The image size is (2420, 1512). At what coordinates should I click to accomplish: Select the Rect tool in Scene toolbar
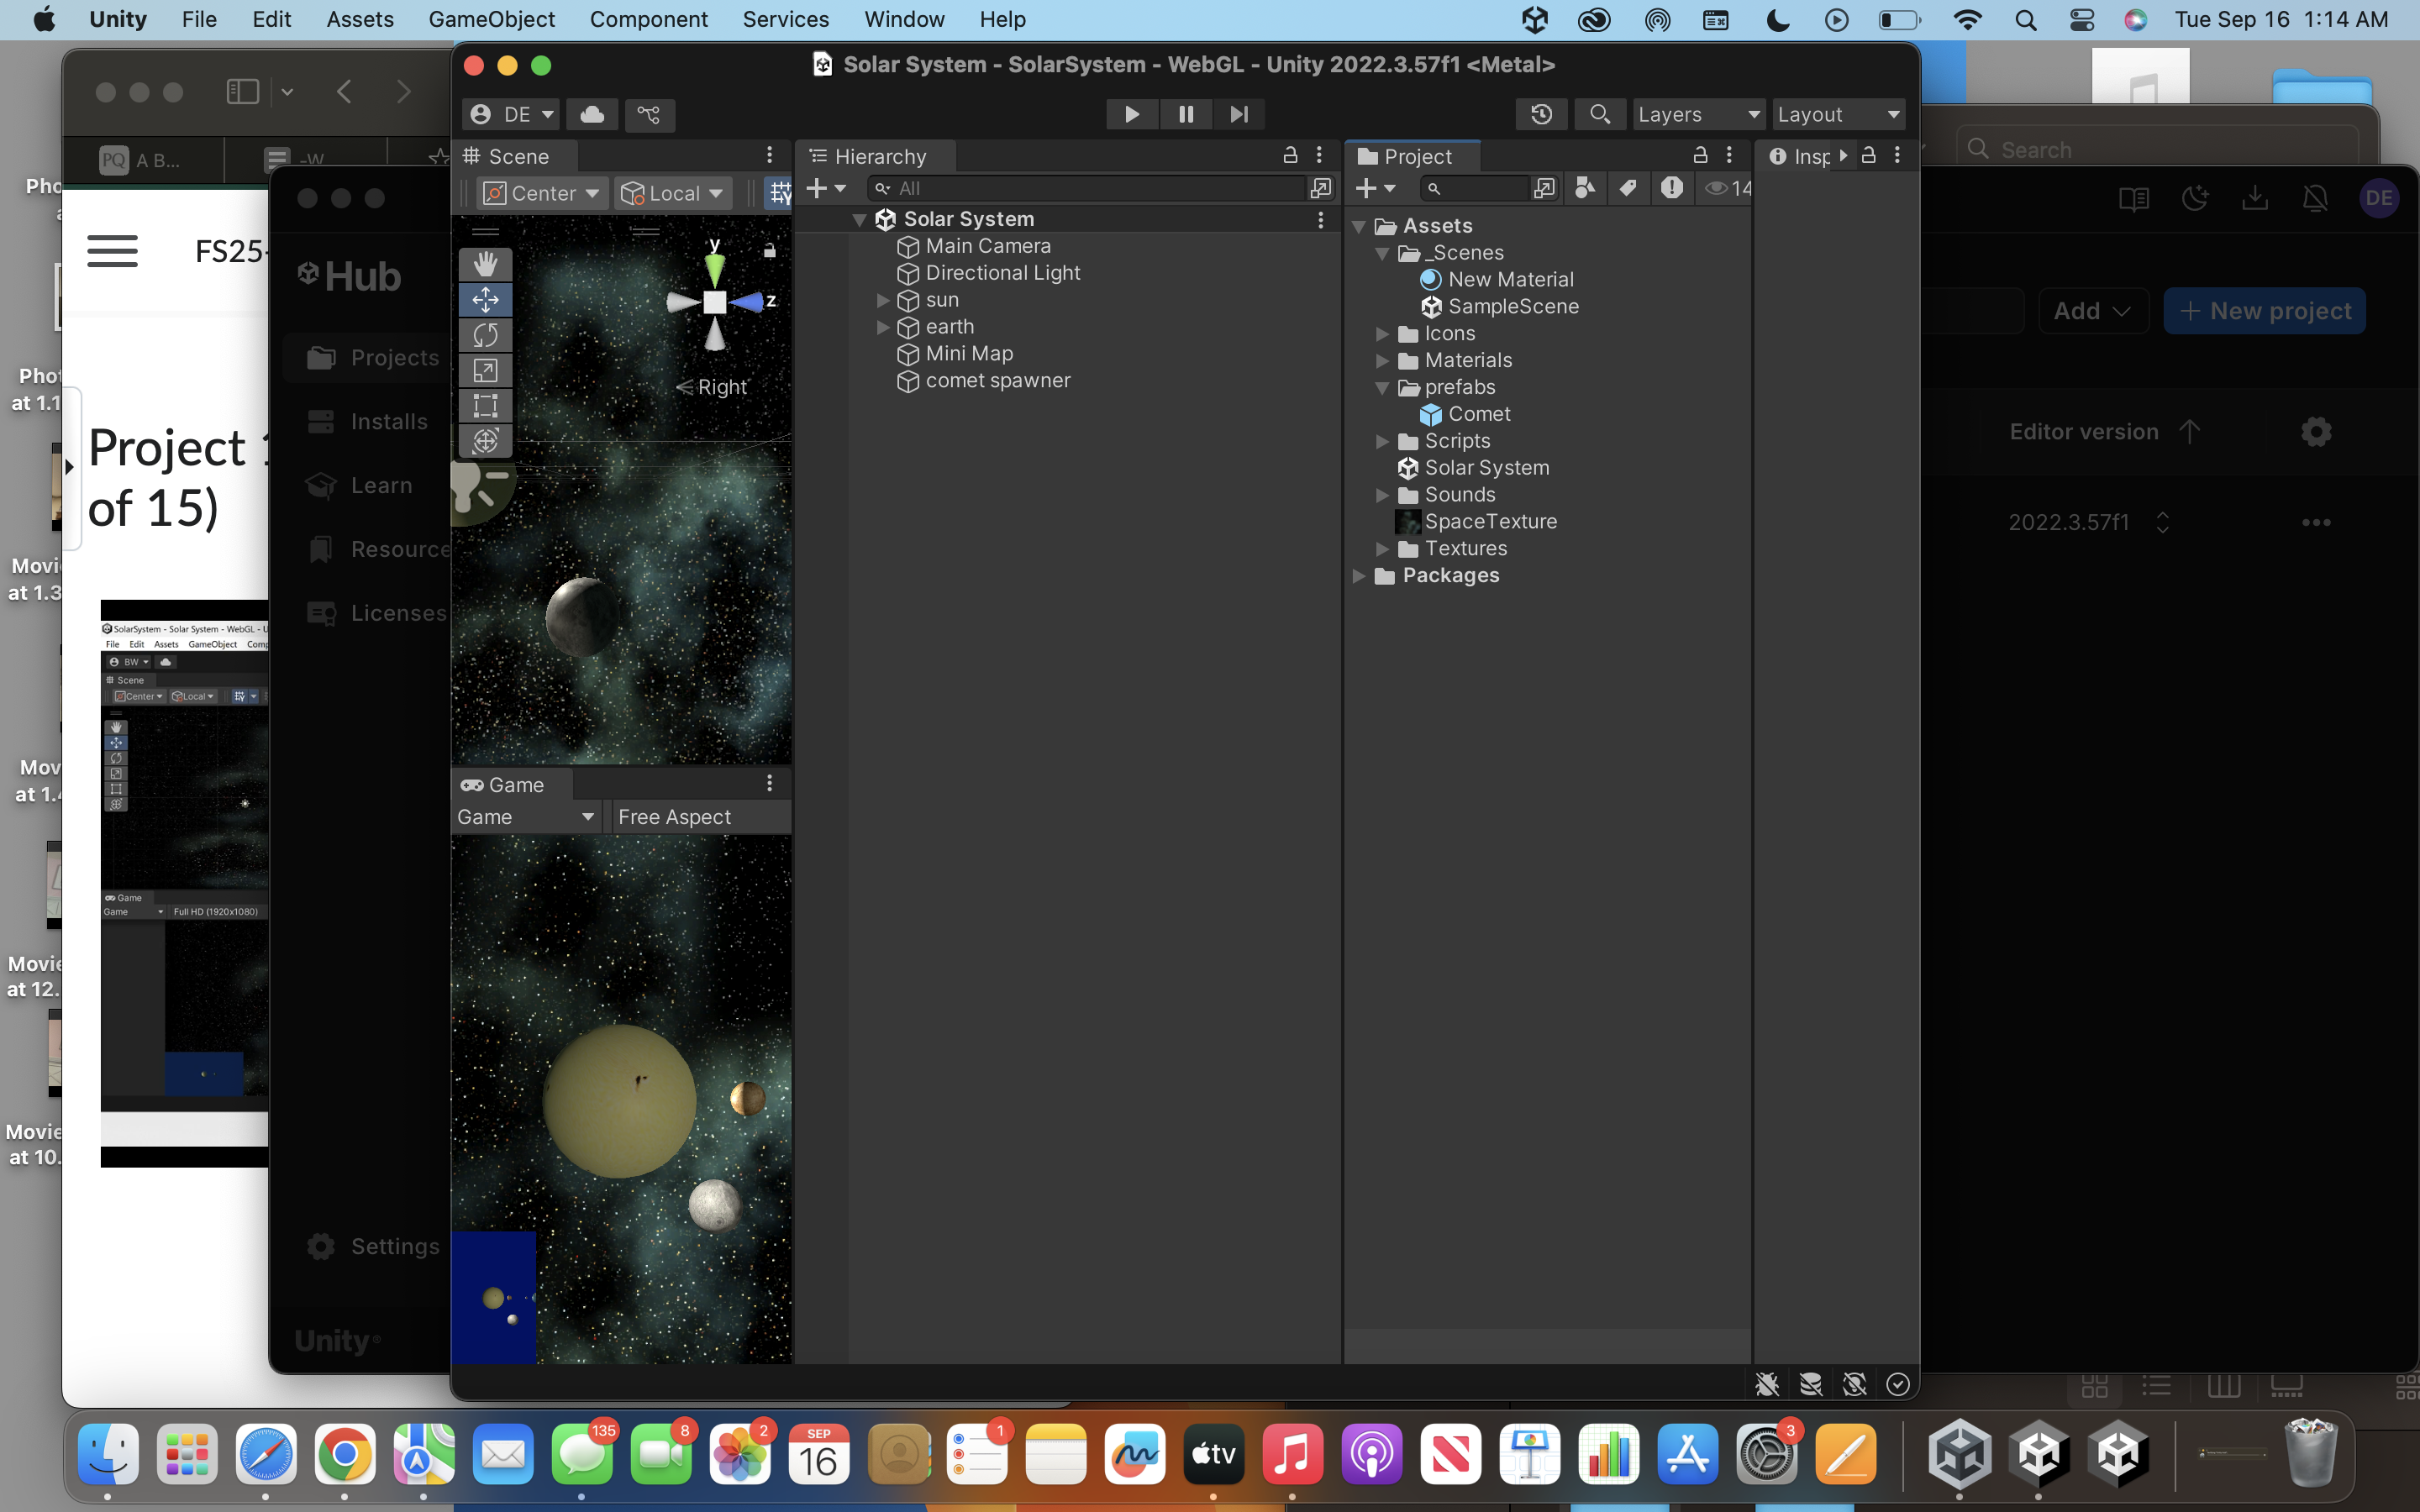tap(485, 405)
